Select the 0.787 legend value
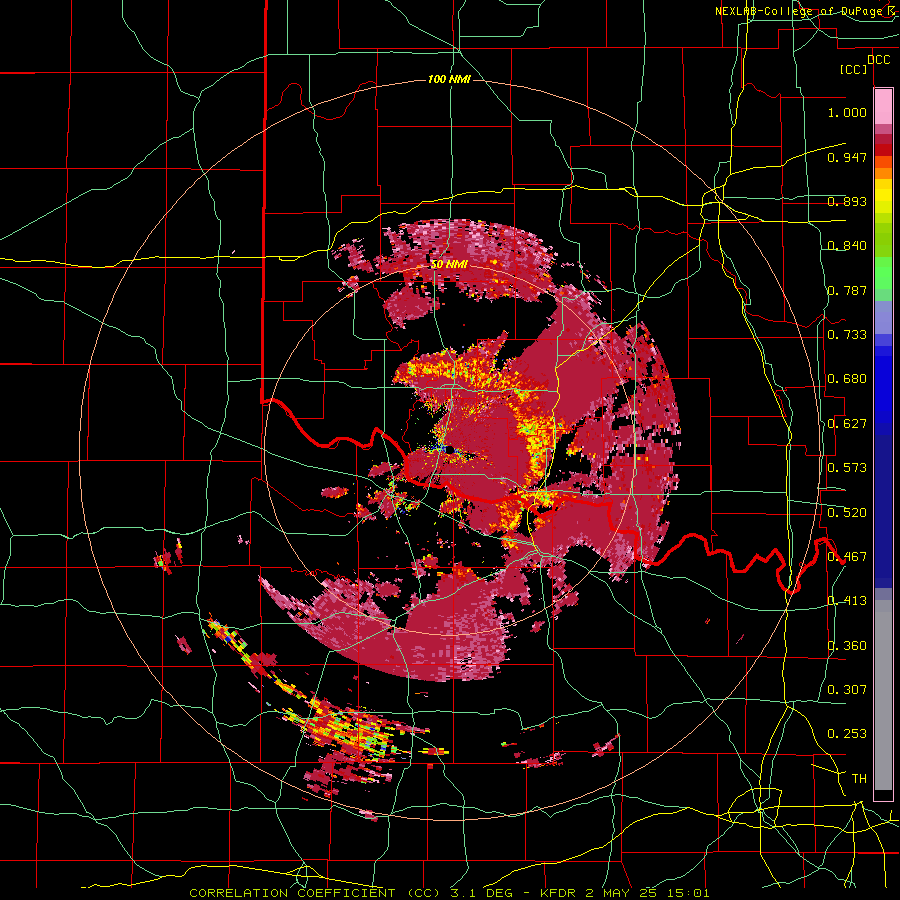 point(847,290)
